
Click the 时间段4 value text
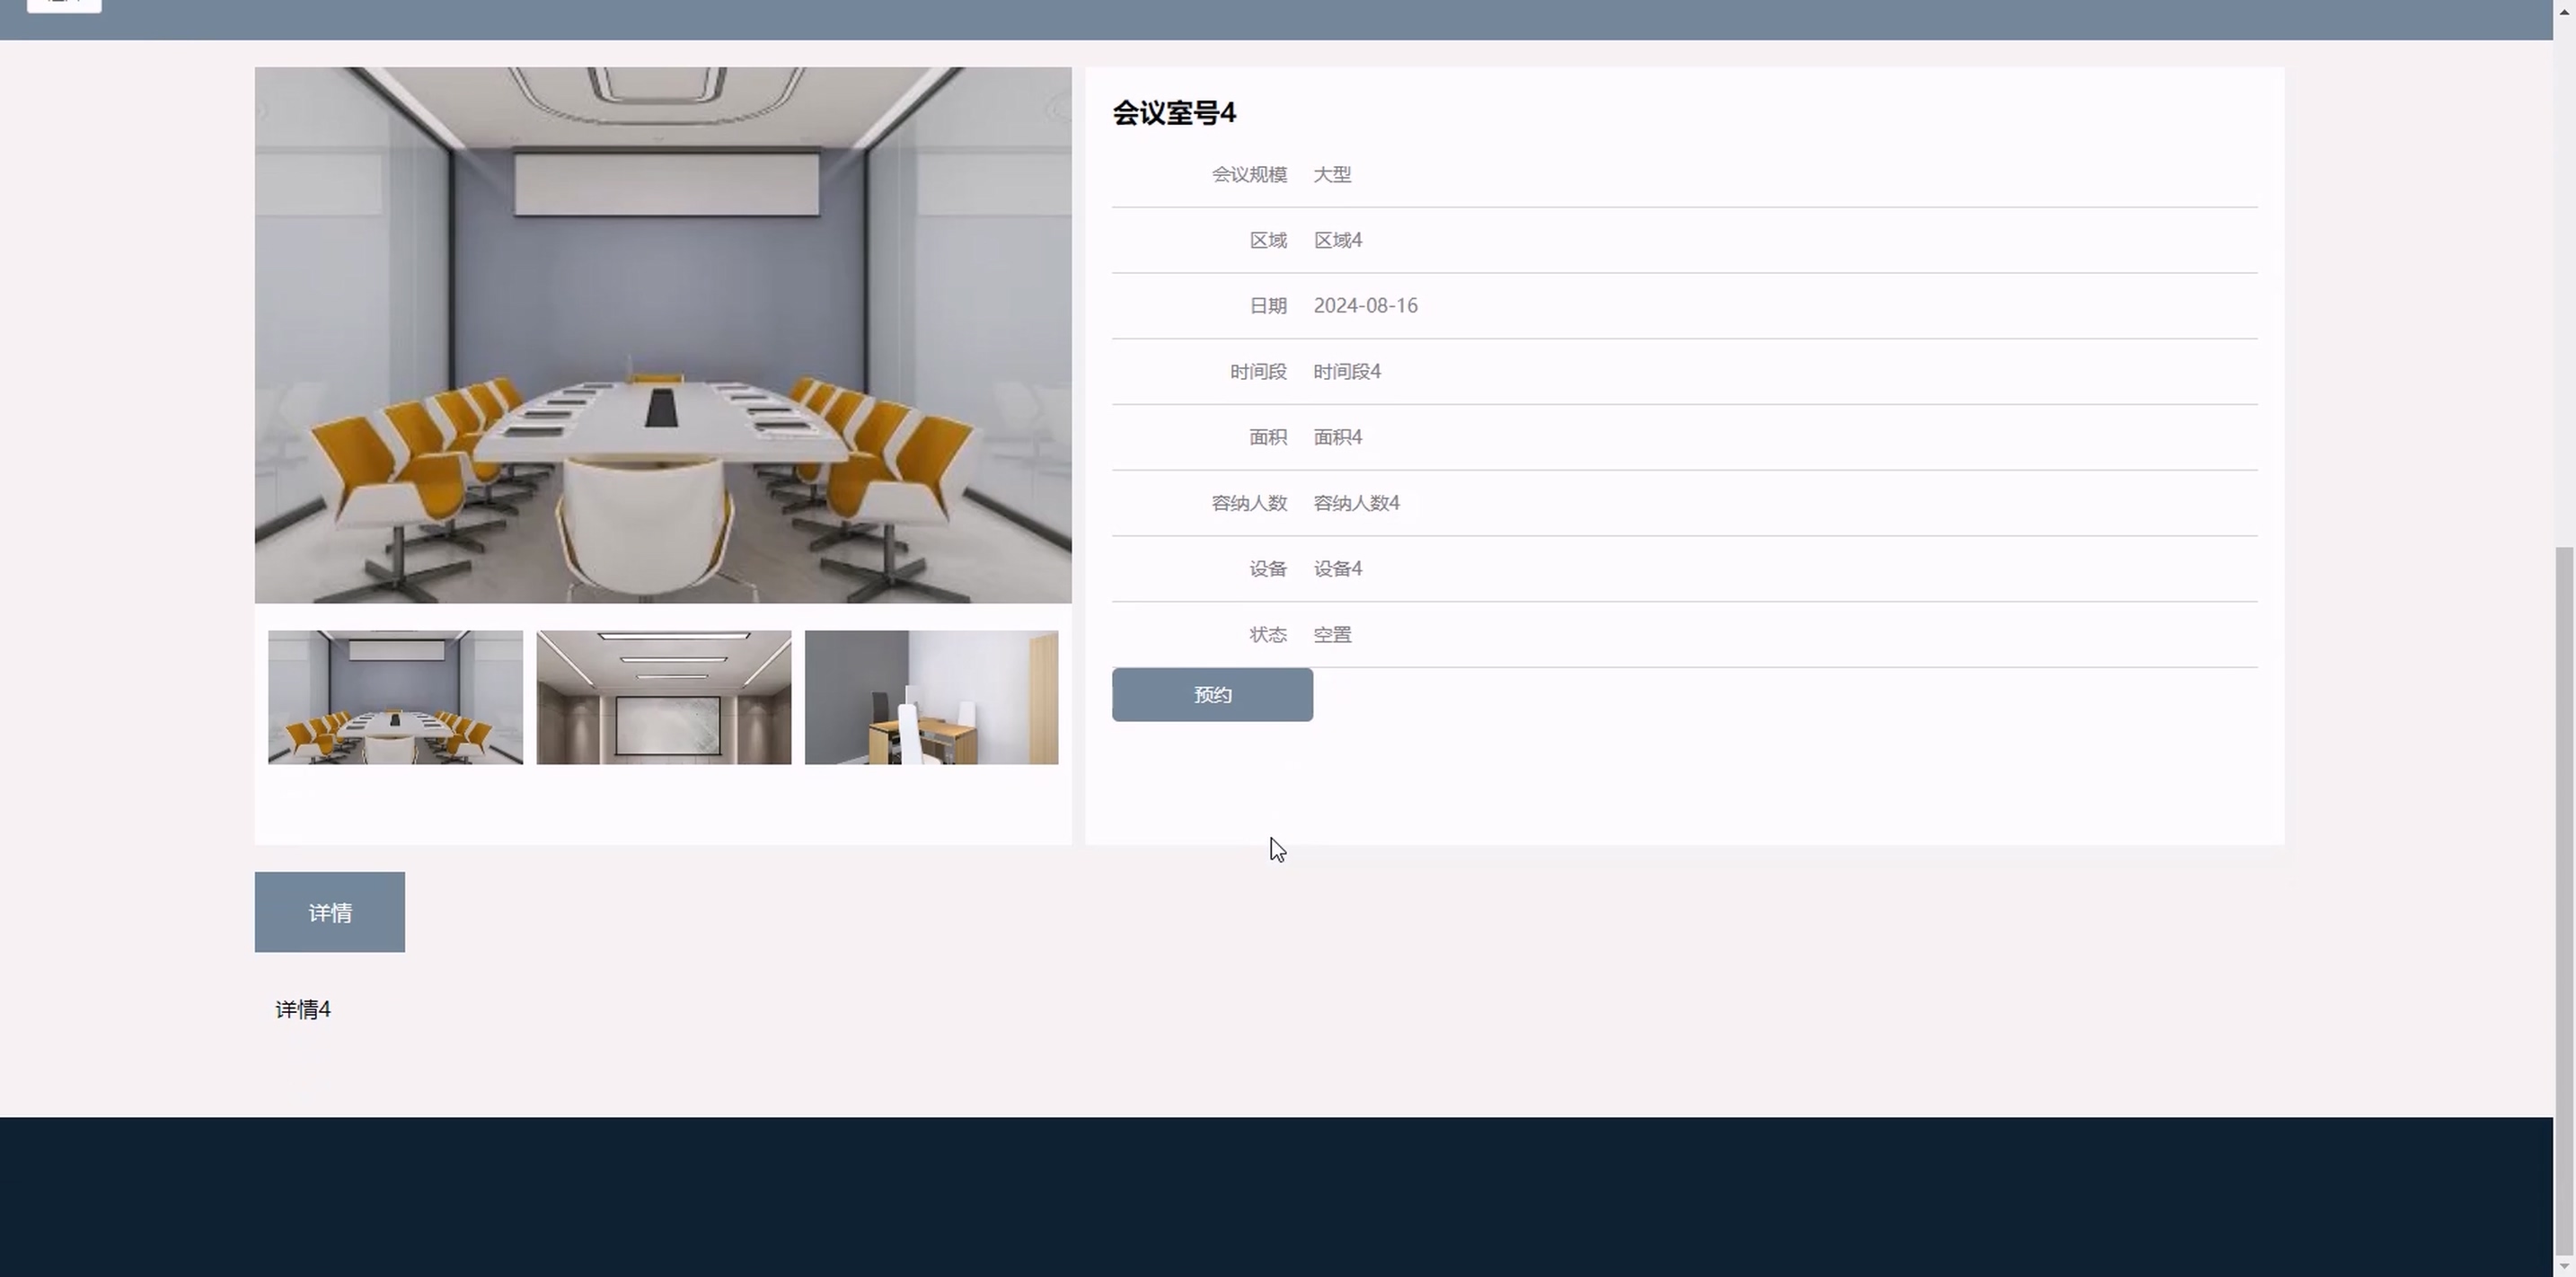pos(1346,372)
